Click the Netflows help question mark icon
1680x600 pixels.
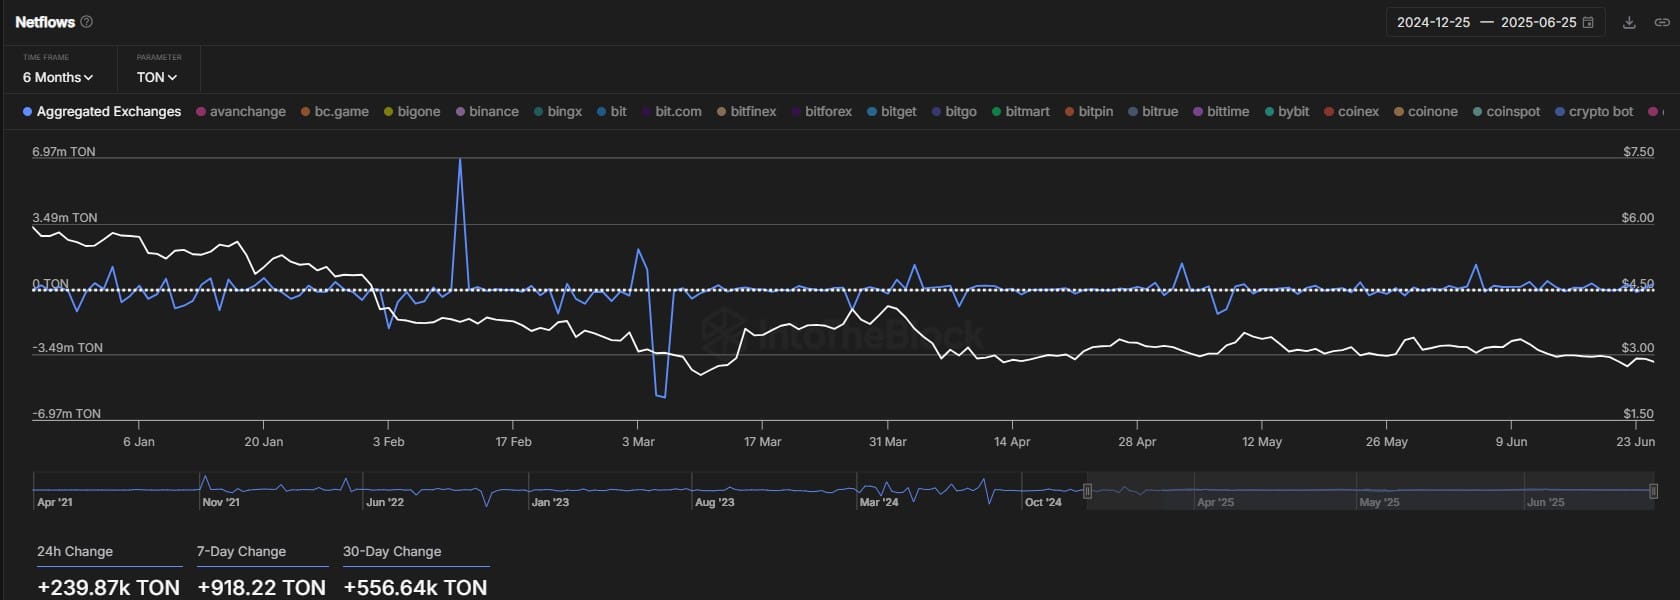(x=86, y=22)
